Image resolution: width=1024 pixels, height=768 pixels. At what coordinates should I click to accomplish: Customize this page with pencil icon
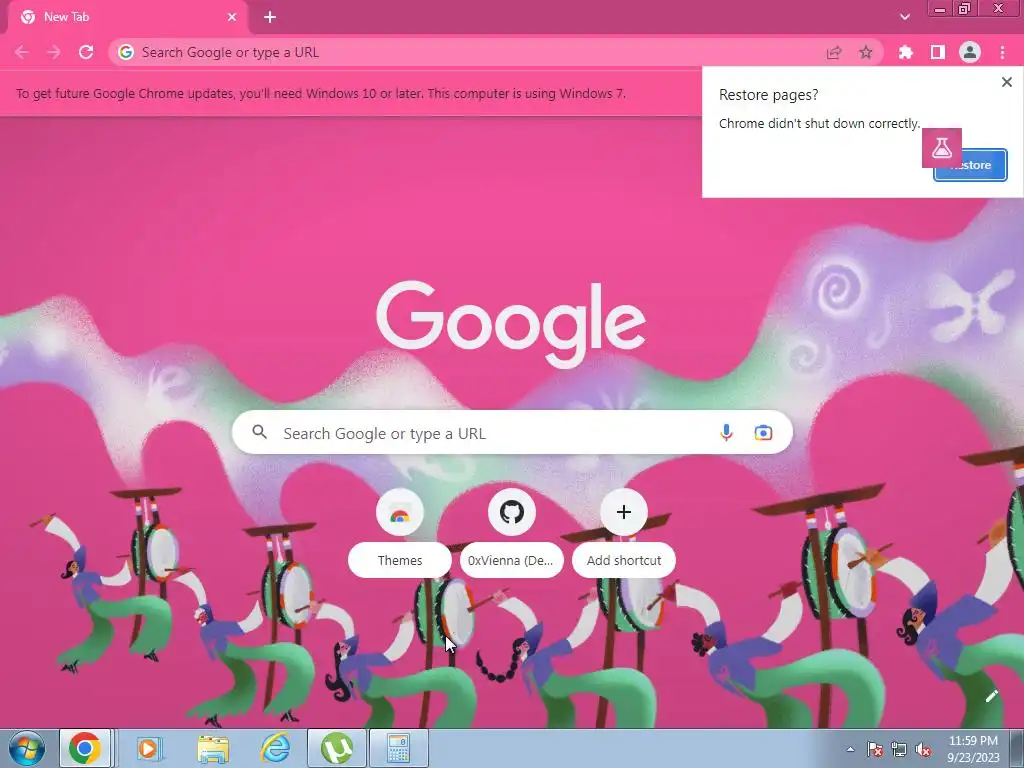pos(991,696)
